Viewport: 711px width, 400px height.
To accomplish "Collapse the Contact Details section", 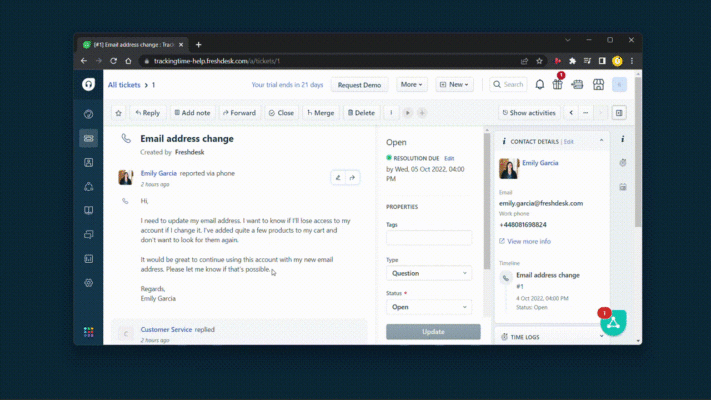I will [601, 141].
